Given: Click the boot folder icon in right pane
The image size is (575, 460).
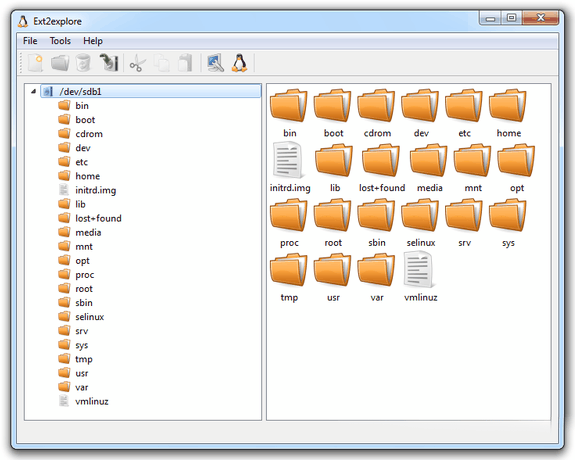Looking at the screenshot, I should coord(333,106).
